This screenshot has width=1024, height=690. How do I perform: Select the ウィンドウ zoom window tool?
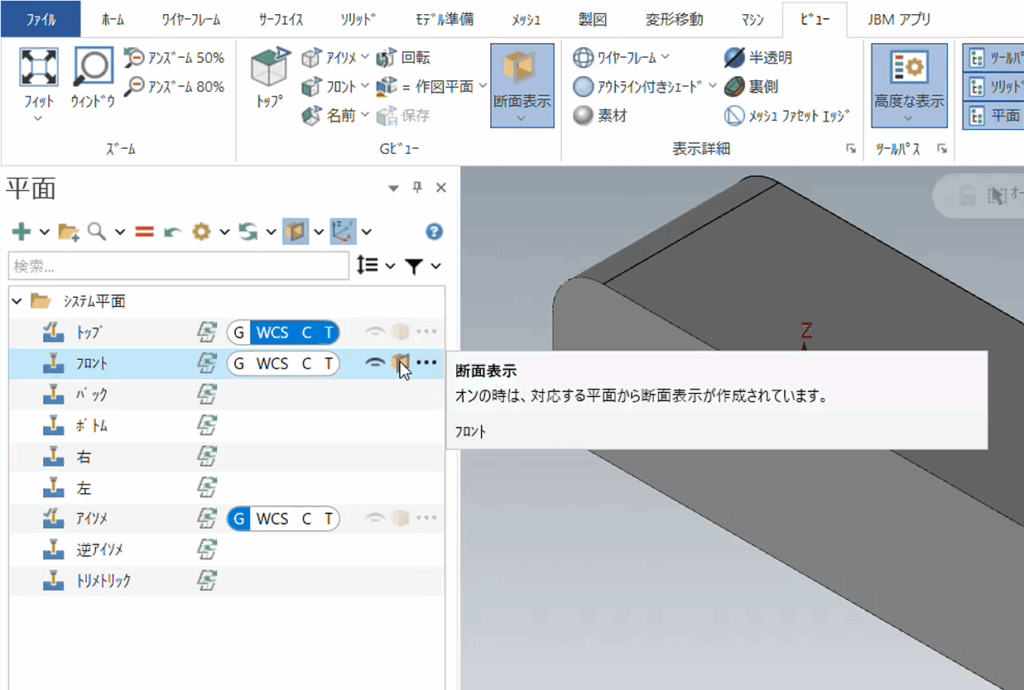point(93,67)
